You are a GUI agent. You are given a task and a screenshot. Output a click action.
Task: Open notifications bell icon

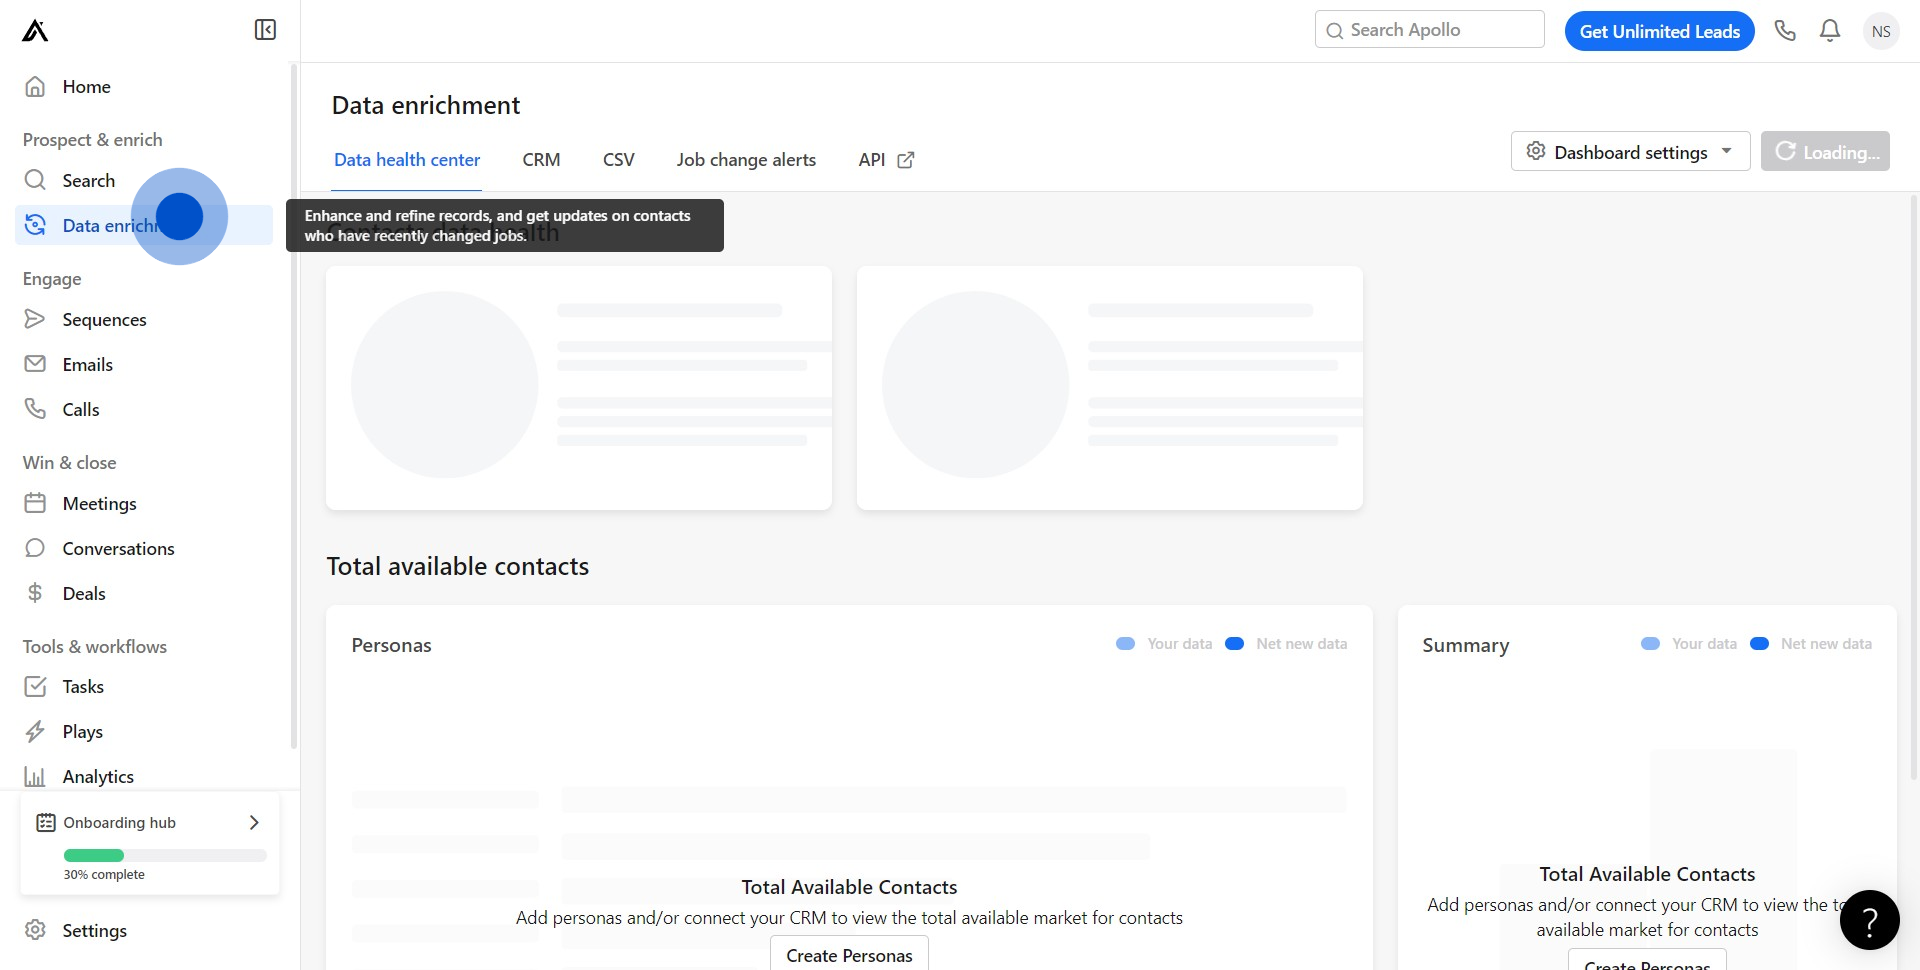1830,31
